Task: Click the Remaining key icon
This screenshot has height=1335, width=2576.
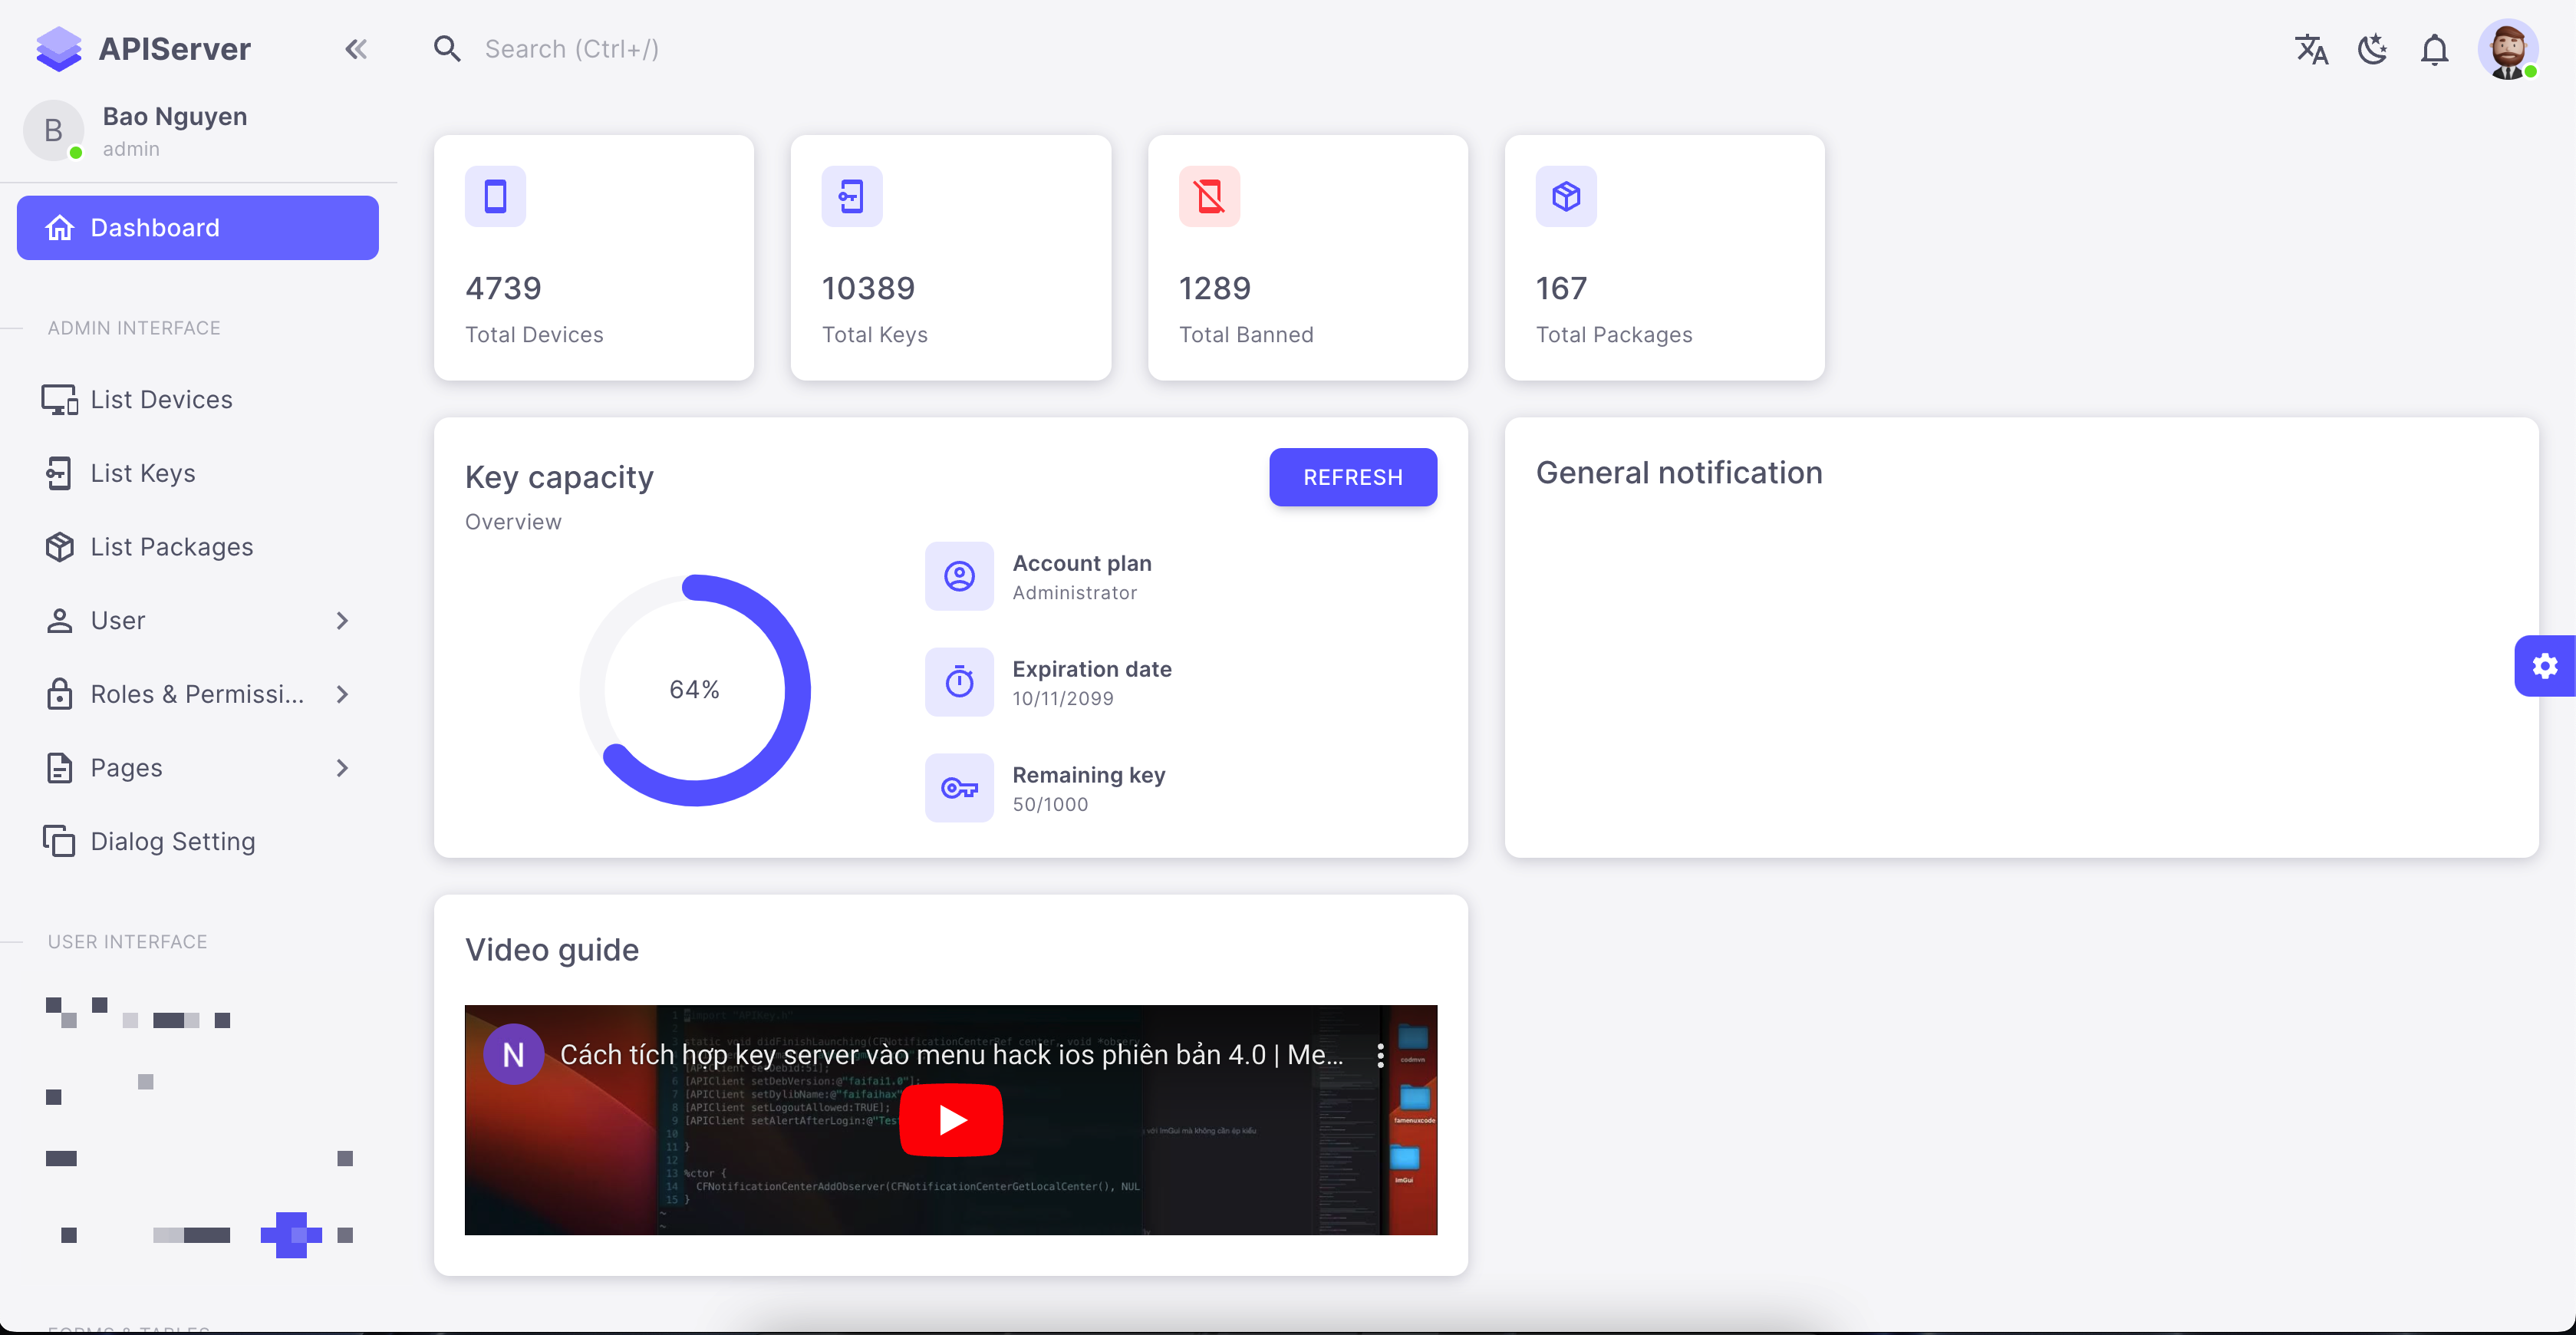Action: pyautogui.click(x=959, y=788)
